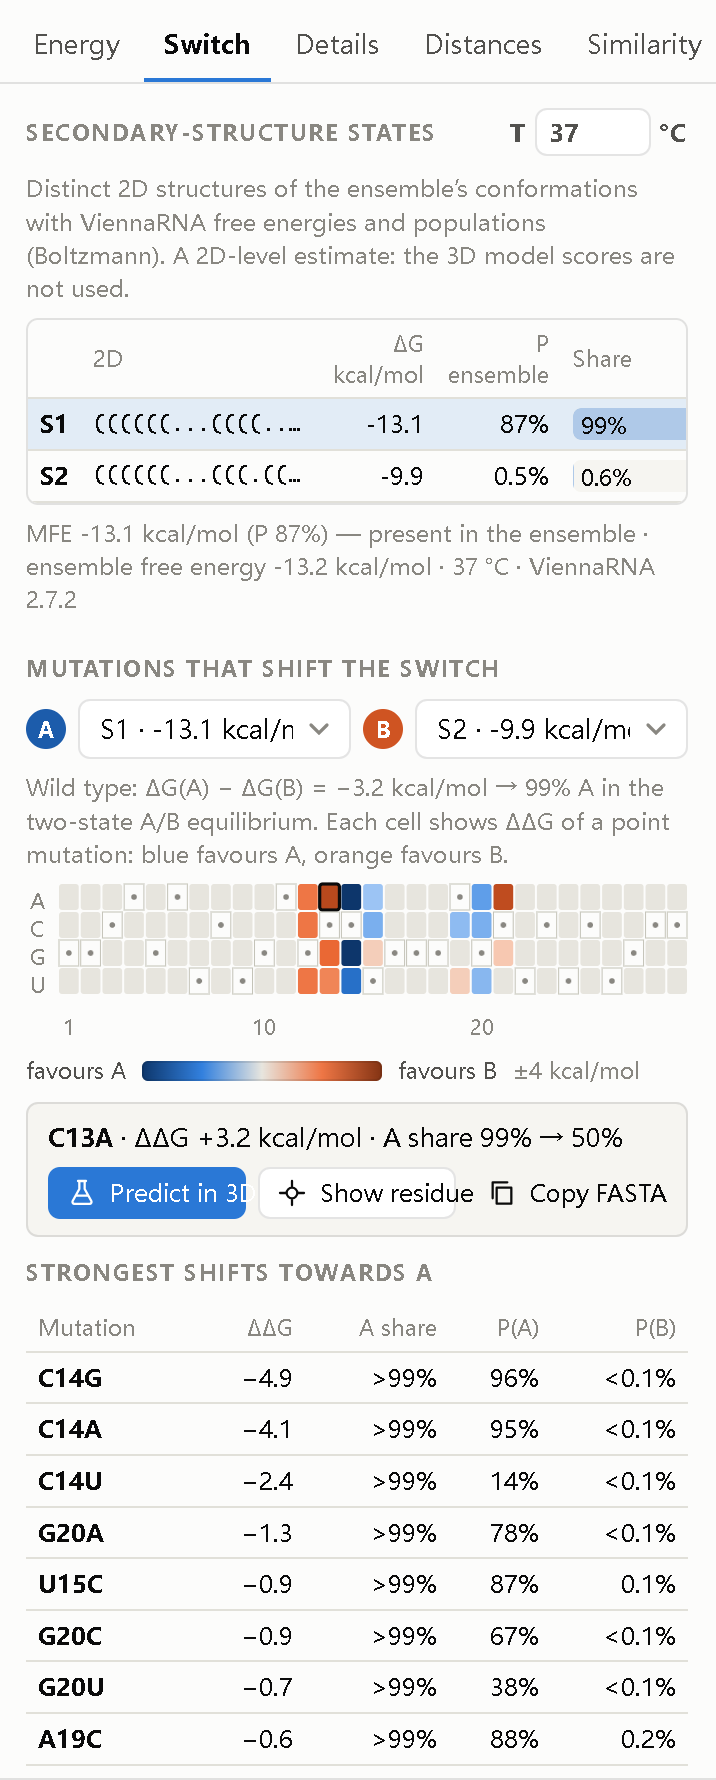Go to the Distances tab

click(x=483, y=45)
